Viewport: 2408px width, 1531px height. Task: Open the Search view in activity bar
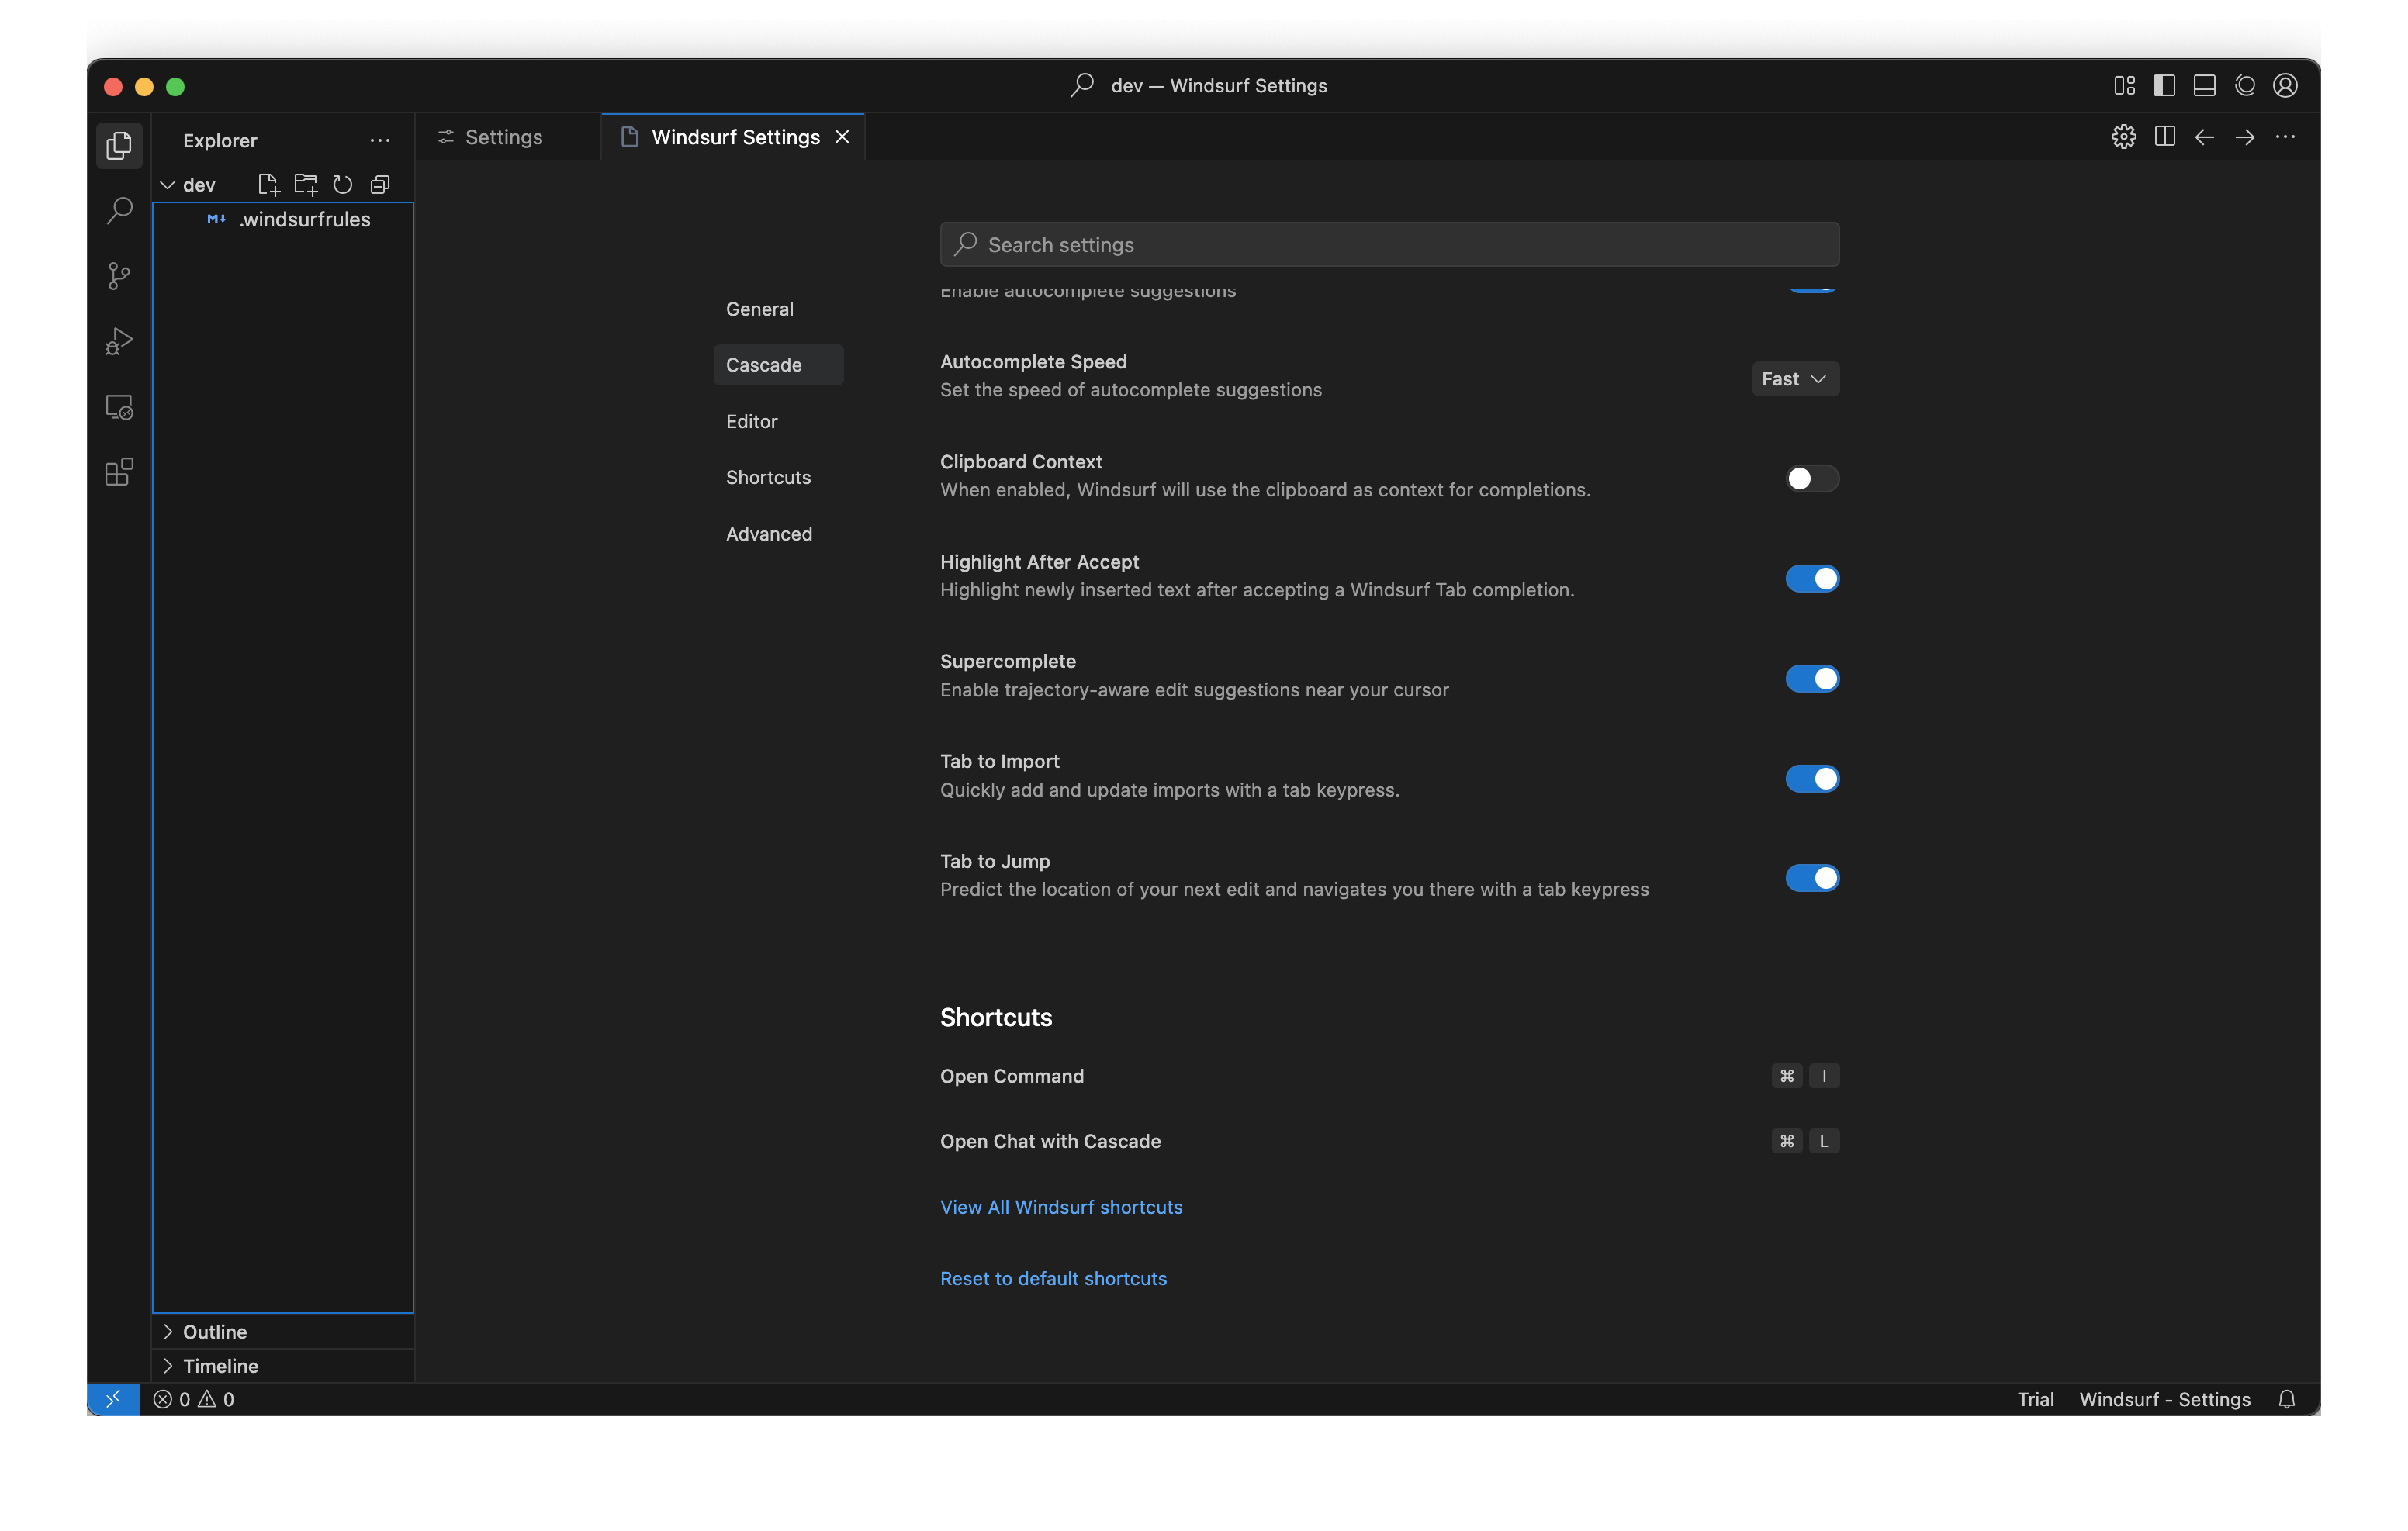119,210
